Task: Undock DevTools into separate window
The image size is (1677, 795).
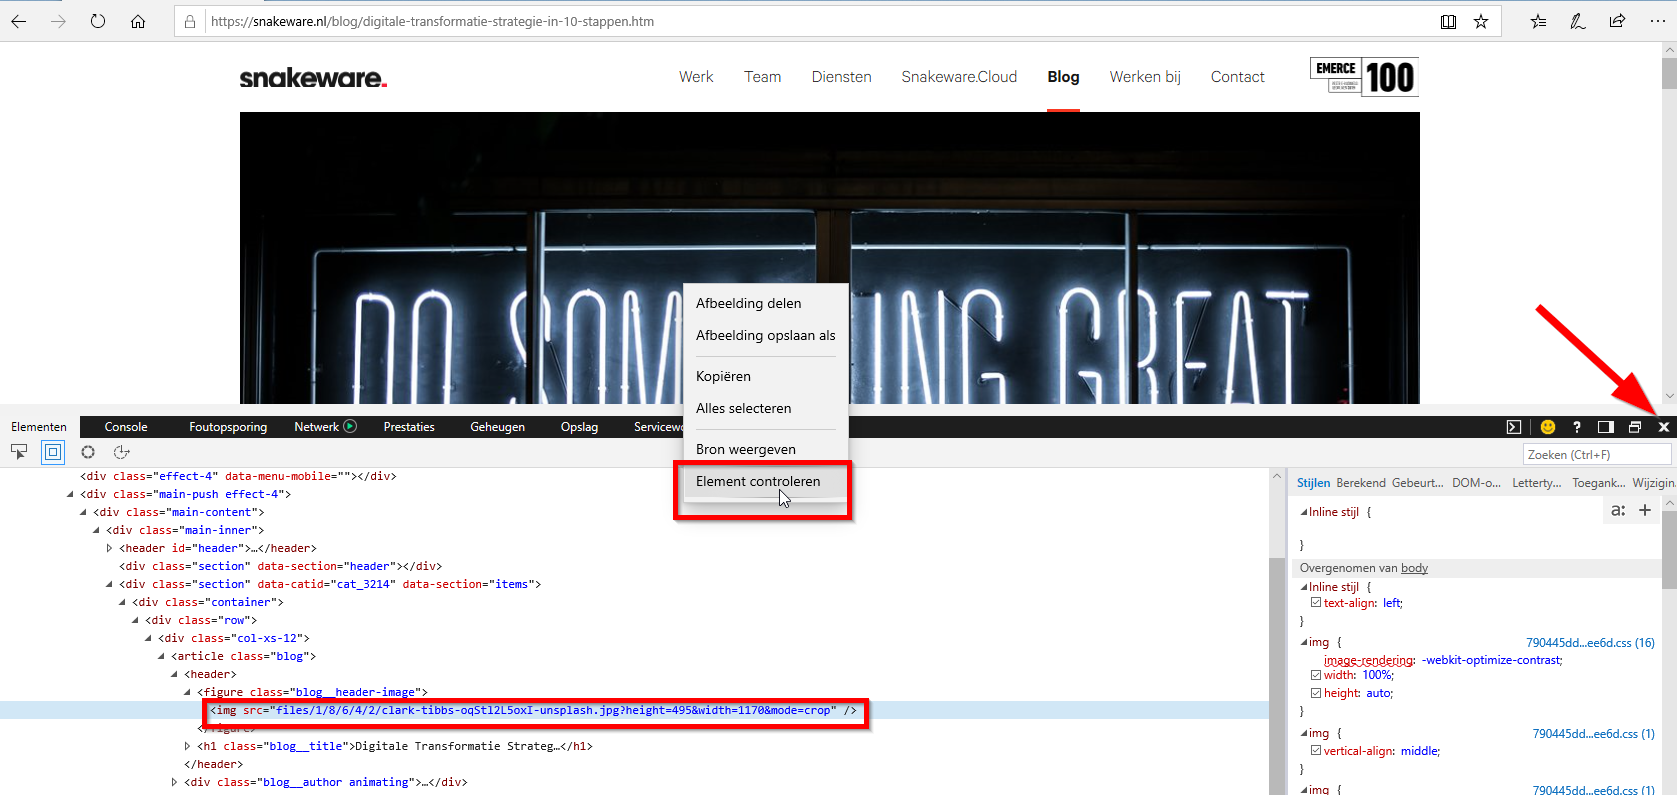Action: tap(1635, 427)
